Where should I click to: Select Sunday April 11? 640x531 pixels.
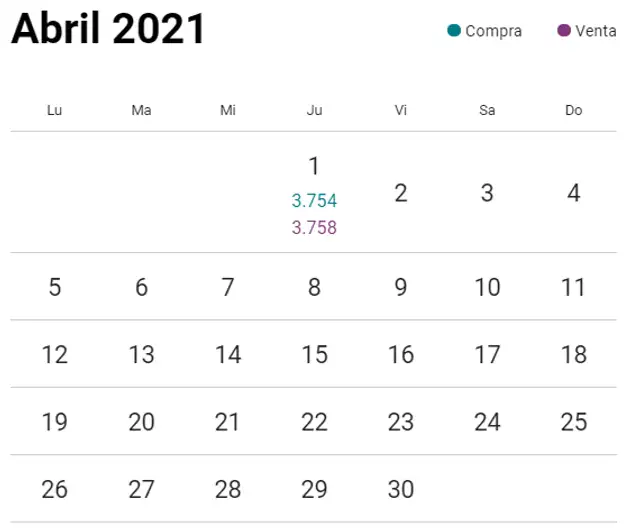coord(573,287)
